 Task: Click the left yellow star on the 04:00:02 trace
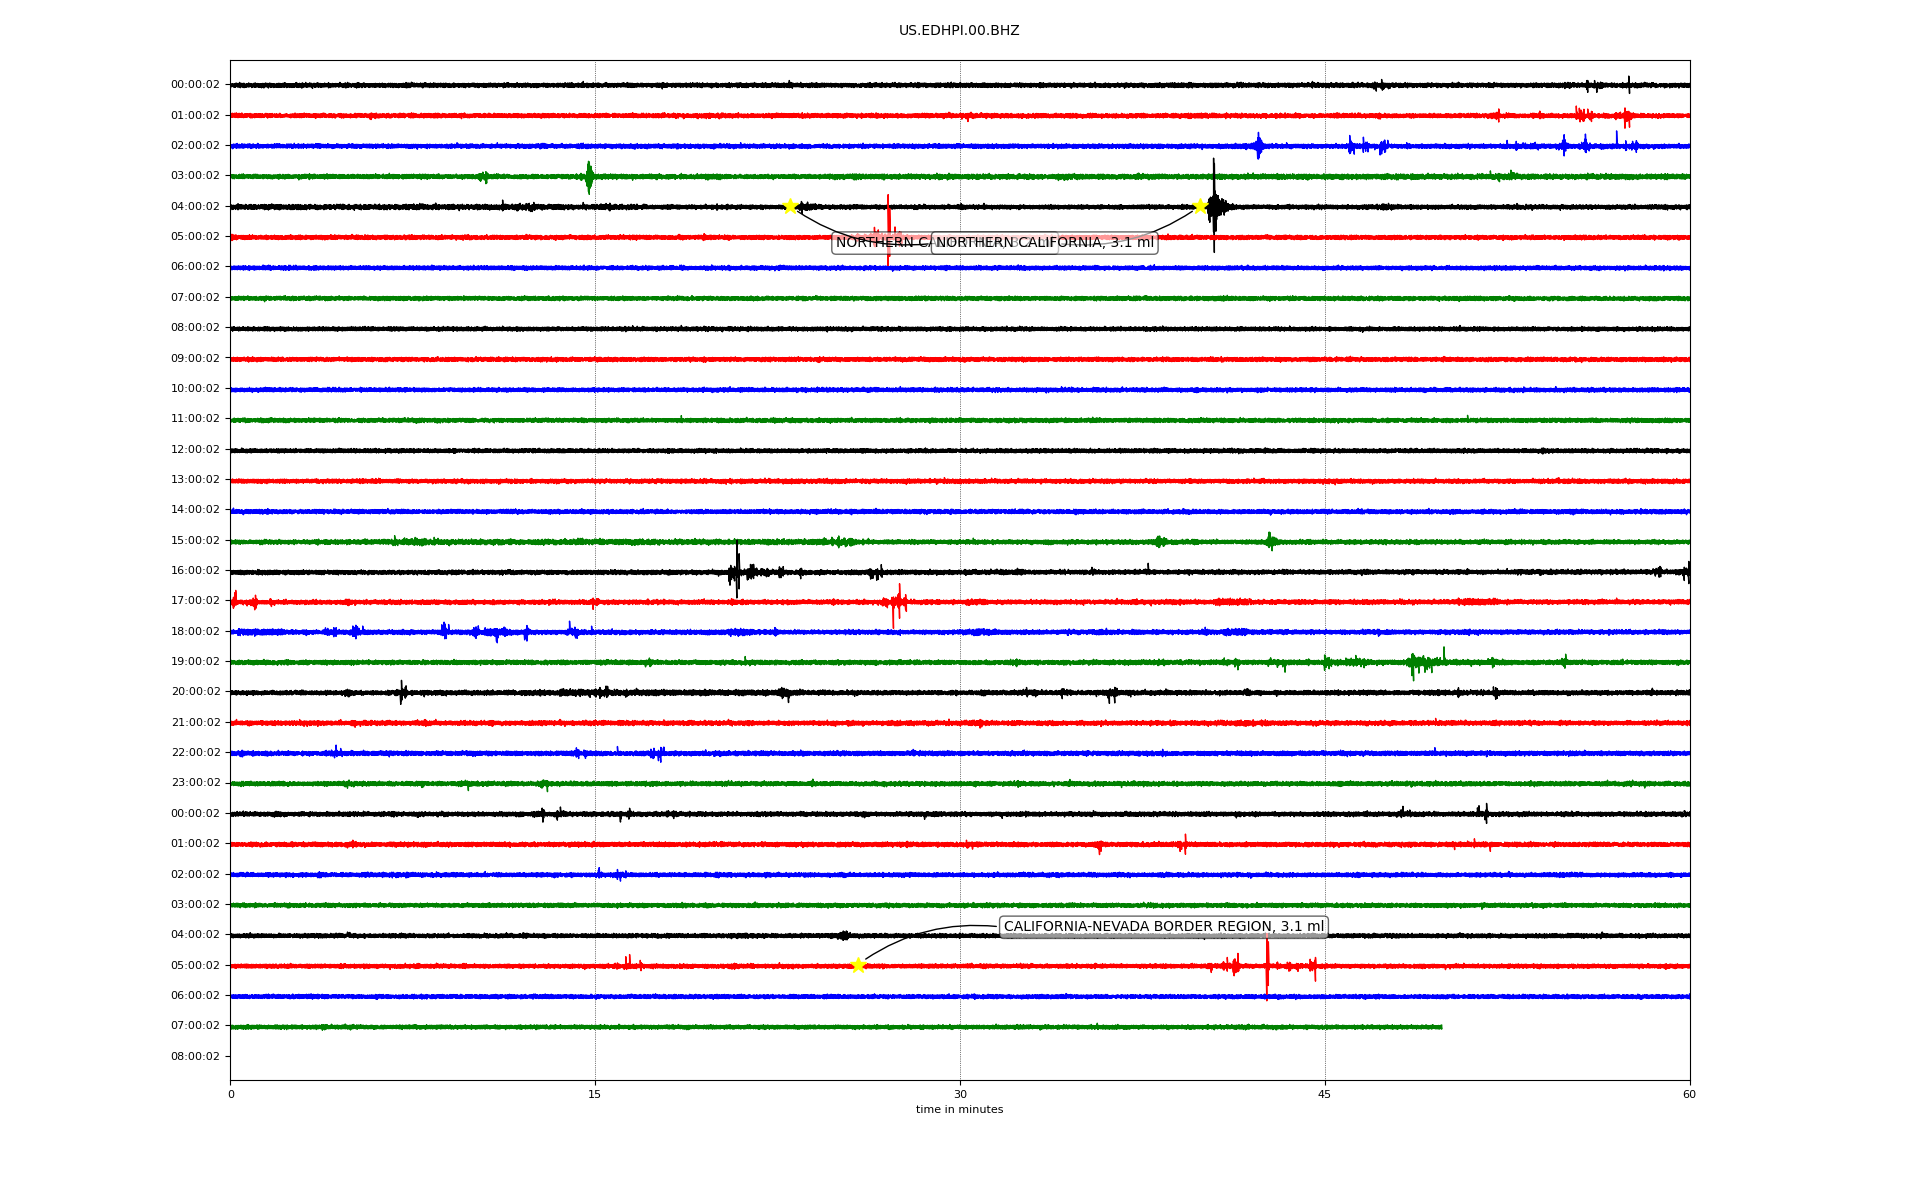coord(790,206)
